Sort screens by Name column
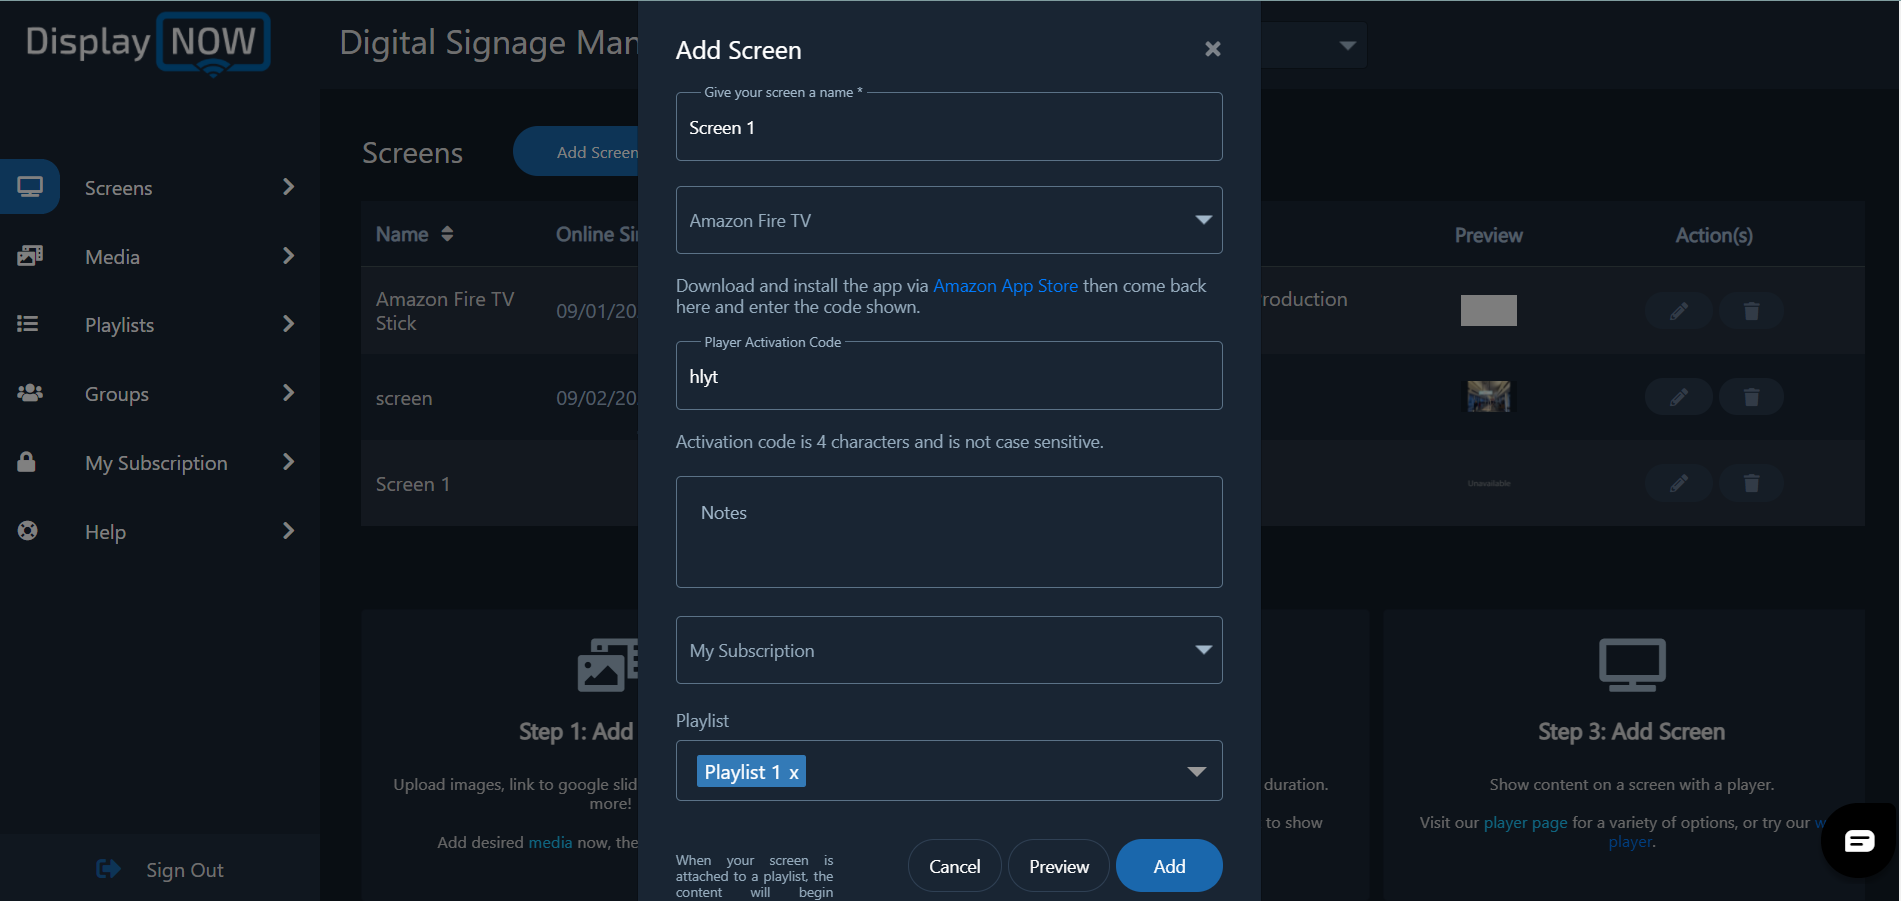 [447, 234]
